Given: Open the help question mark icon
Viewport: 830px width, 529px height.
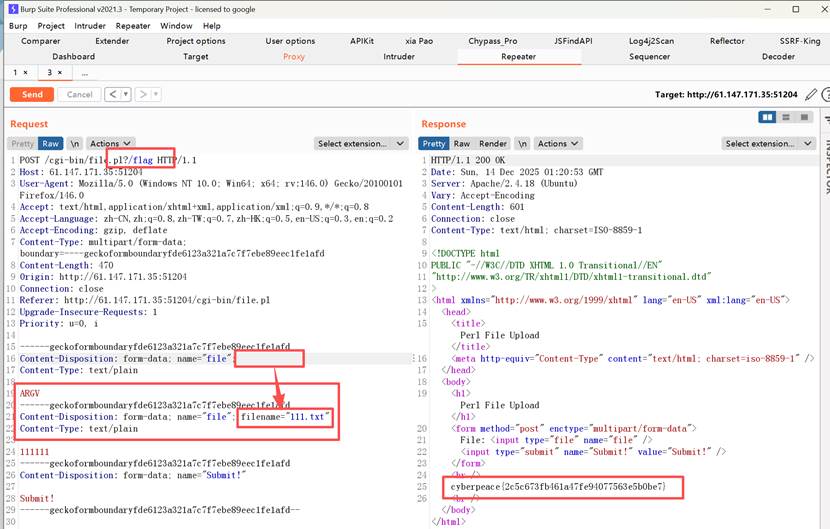Looking at the screenshot, I should pyautogui.click(x=826, y=95).
